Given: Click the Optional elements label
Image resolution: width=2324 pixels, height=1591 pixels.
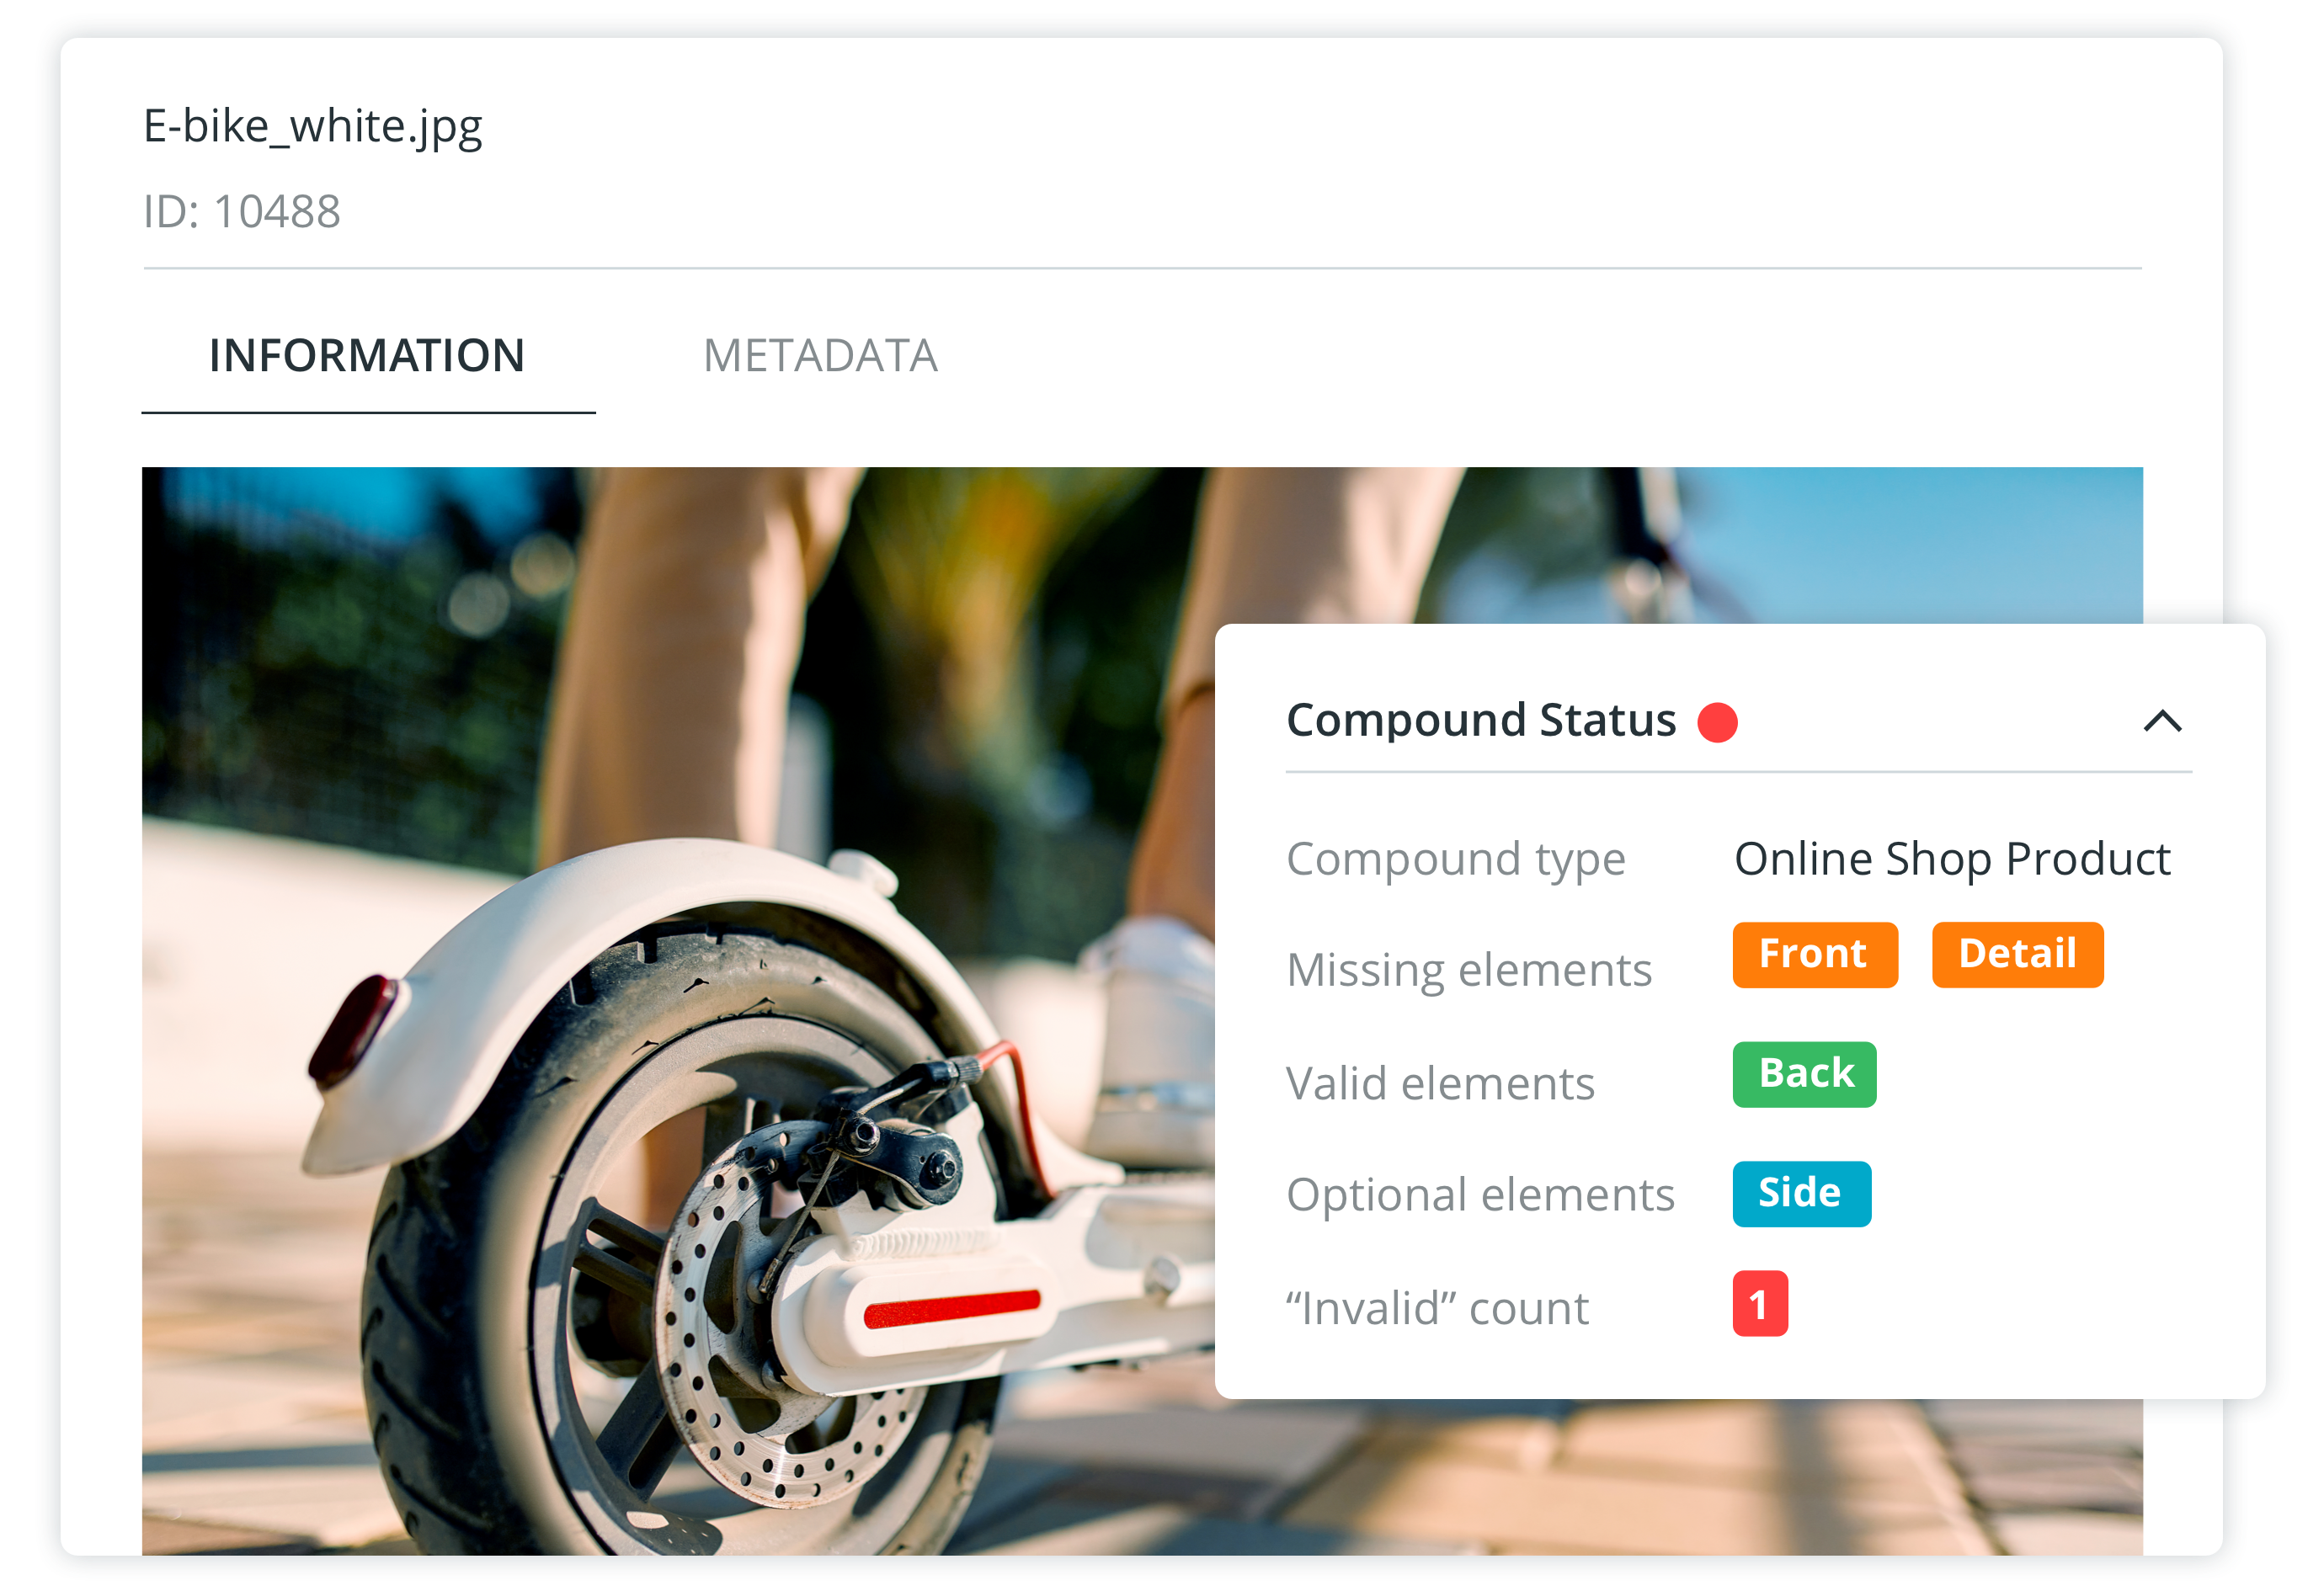Looking at the screenshot, I should coord(1480,1194).
